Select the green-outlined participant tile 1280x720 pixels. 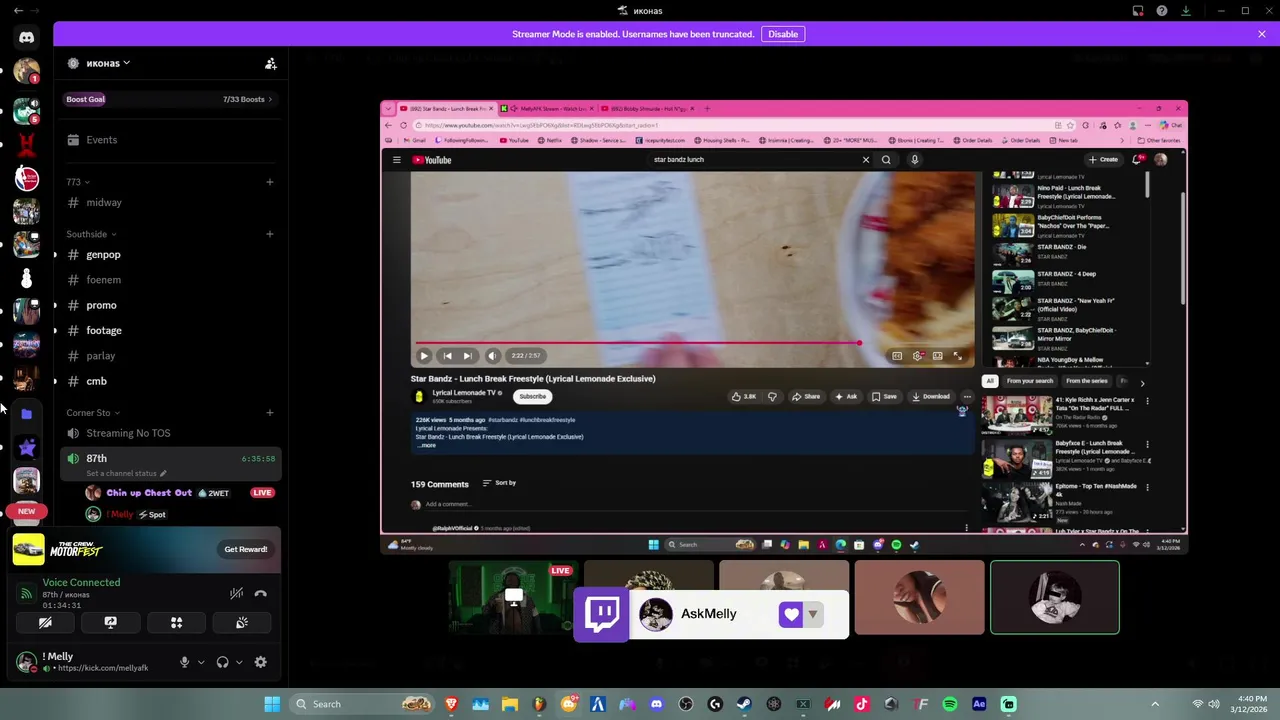point(1055,597)
